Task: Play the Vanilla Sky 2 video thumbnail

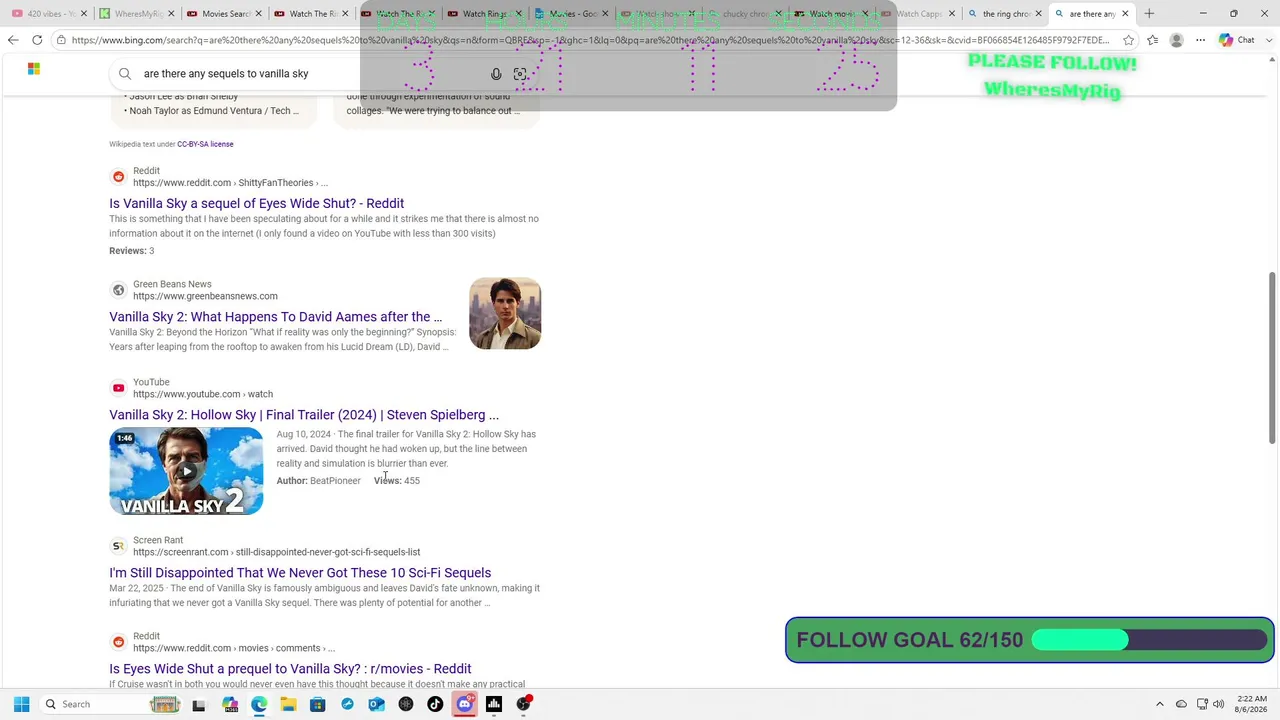Action: coord(186,471)
